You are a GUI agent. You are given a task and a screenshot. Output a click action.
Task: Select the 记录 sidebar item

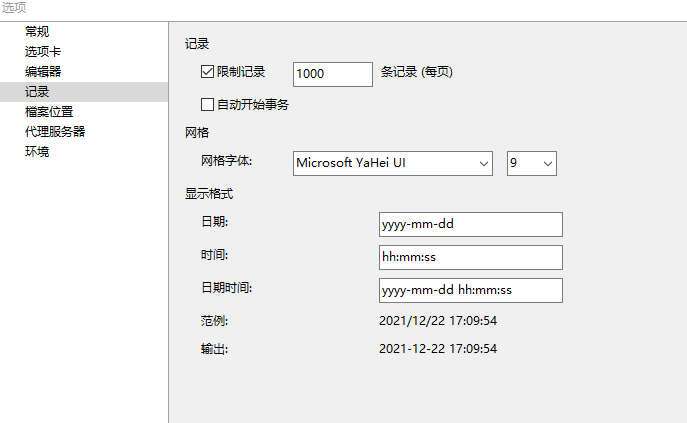pos(37,92)
